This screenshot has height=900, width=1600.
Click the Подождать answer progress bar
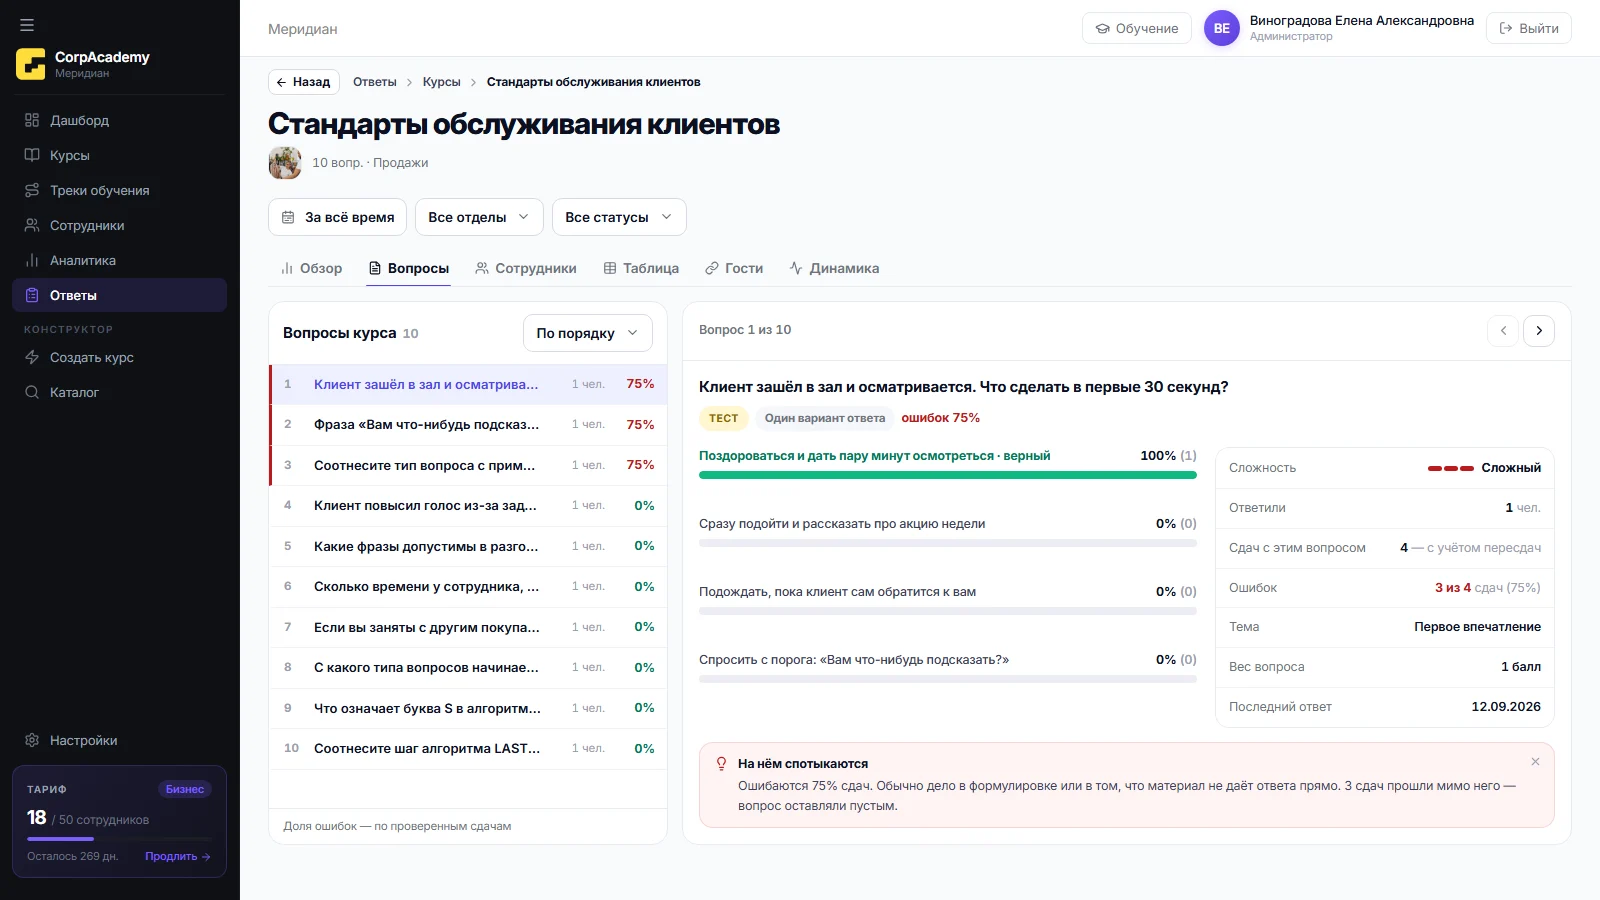(948, 611)
